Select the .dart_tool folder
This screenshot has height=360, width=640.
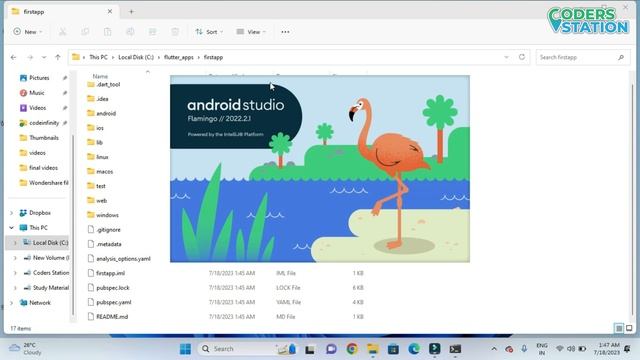point(108,84)
